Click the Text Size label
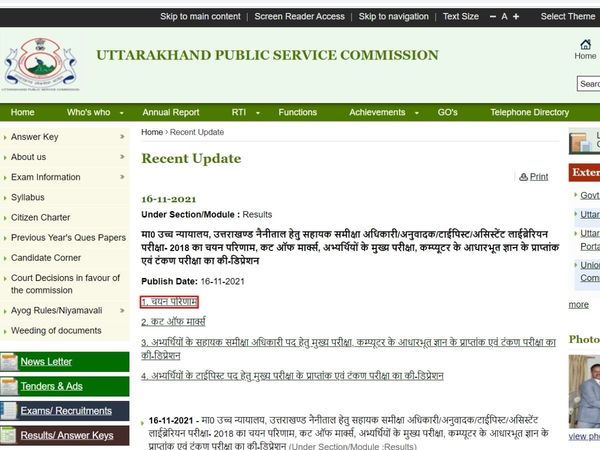This screenshot has height=450, width=600. [461, 16]
